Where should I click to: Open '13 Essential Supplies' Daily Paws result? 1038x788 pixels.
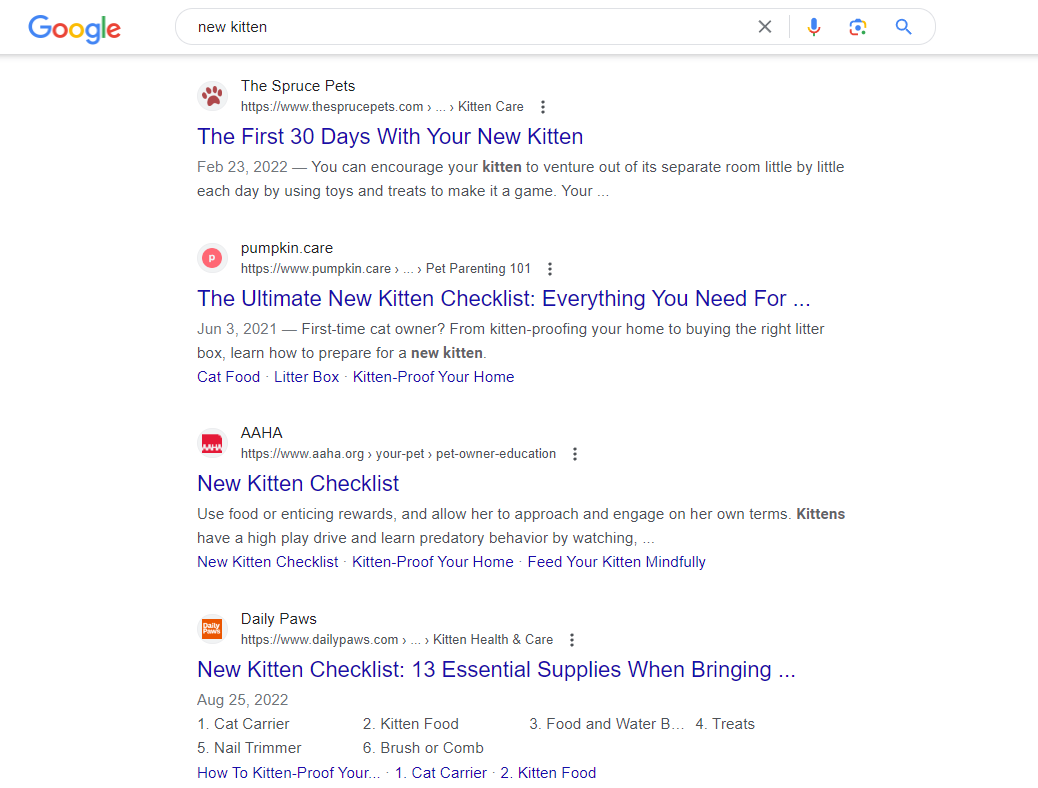[496, 669]
